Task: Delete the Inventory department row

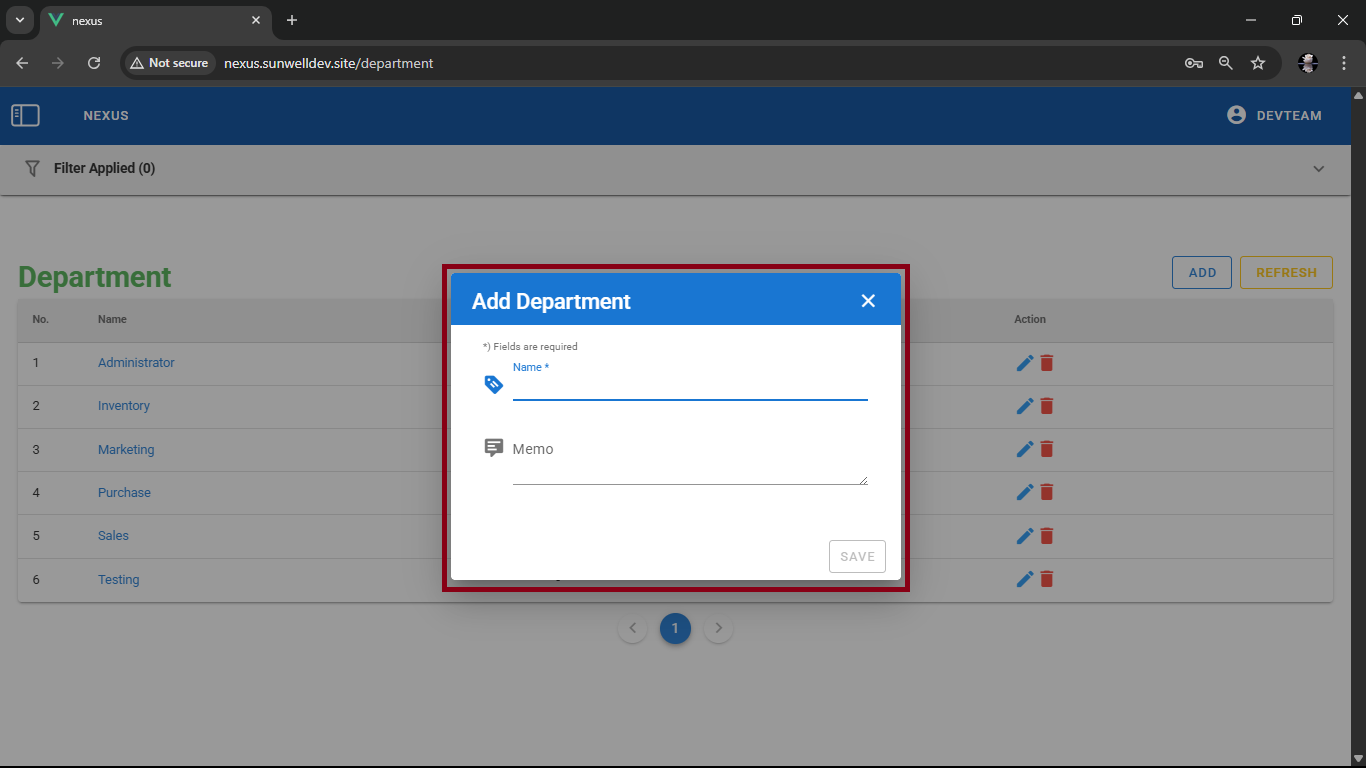Action: click(x=1047, y=406)
